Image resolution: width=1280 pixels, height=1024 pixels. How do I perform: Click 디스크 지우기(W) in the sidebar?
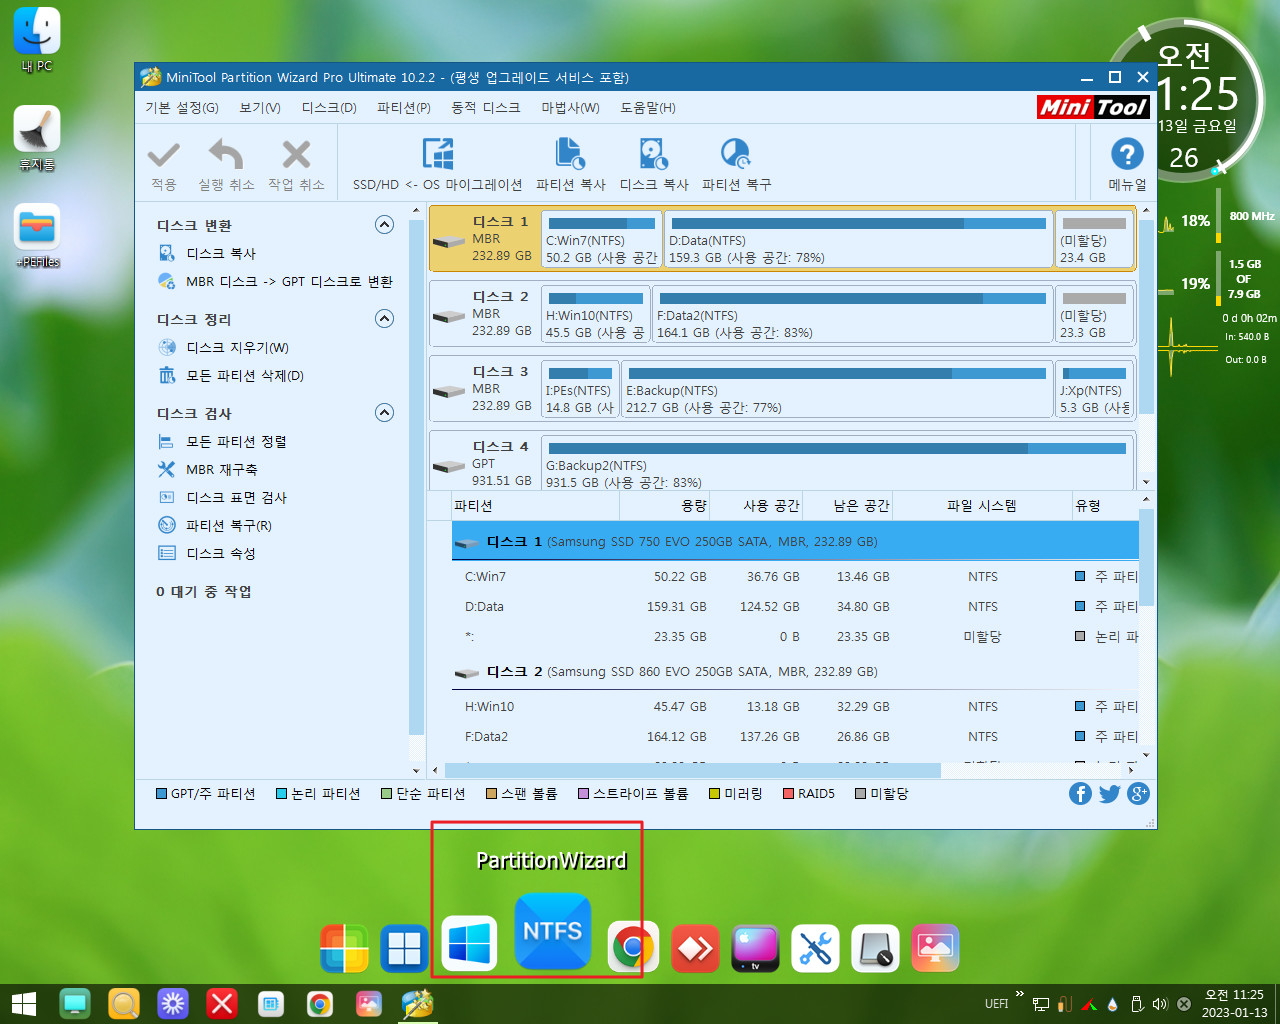point(237,347)
